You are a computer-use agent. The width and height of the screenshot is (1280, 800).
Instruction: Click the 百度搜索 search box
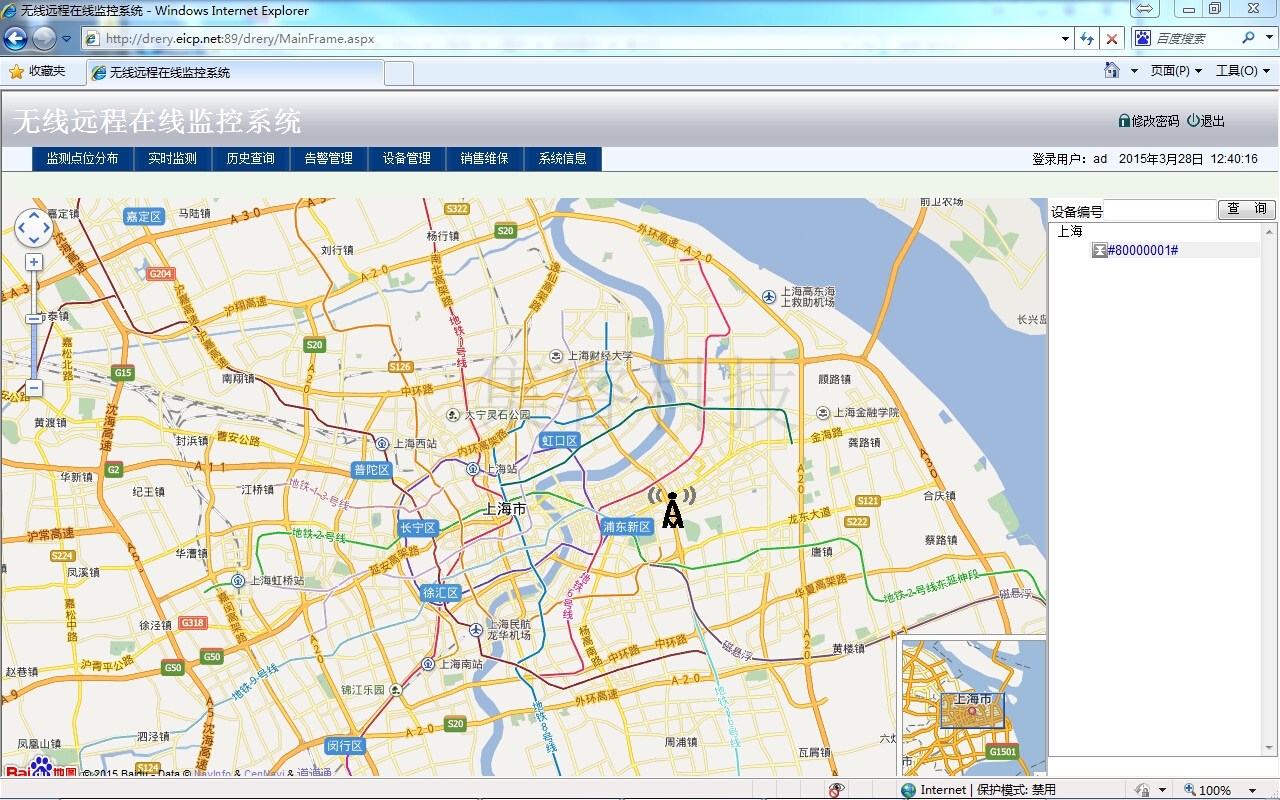tap(1195, 38)
